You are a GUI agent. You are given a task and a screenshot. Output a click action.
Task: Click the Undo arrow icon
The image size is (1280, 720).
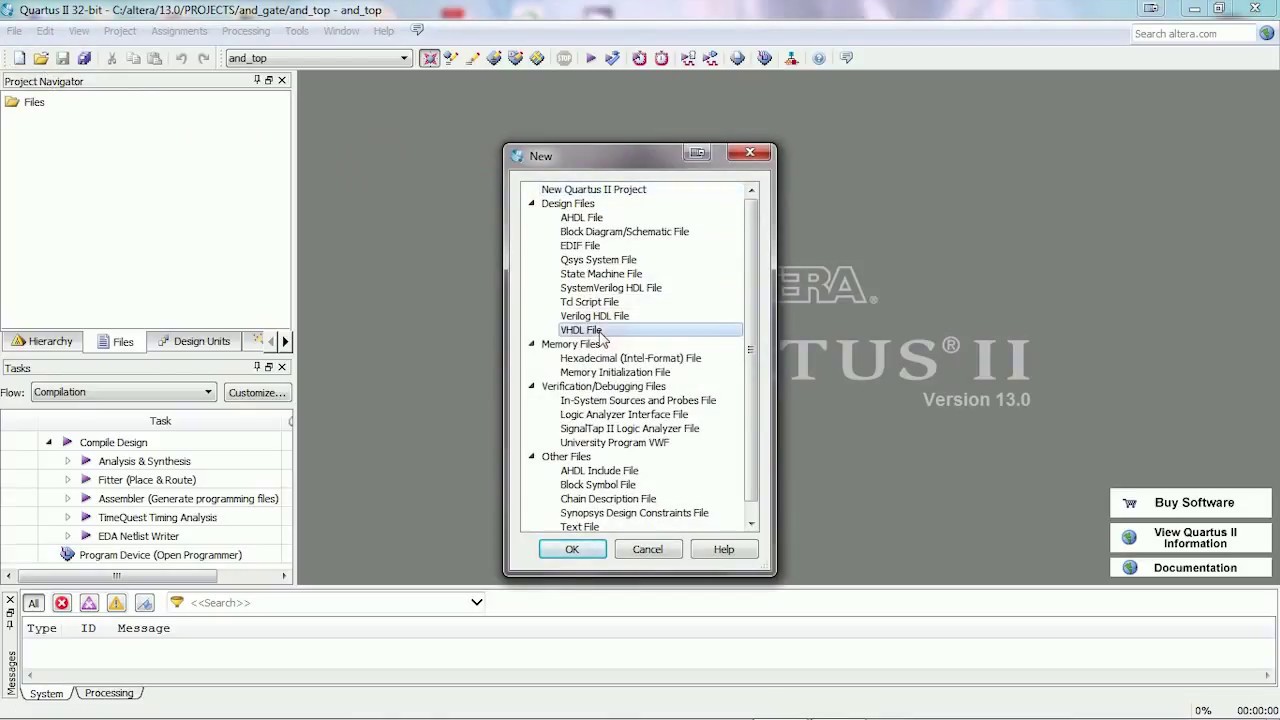[x=181, y=58]
